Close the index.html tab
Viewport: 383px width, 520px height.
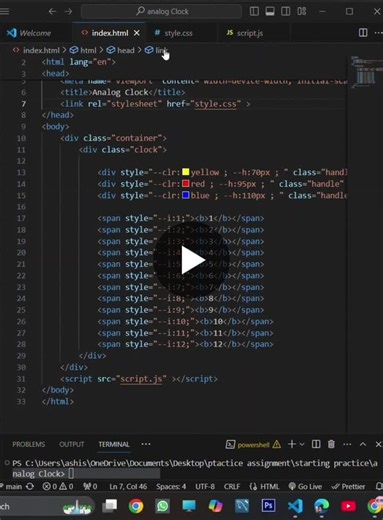pos(137,33)
